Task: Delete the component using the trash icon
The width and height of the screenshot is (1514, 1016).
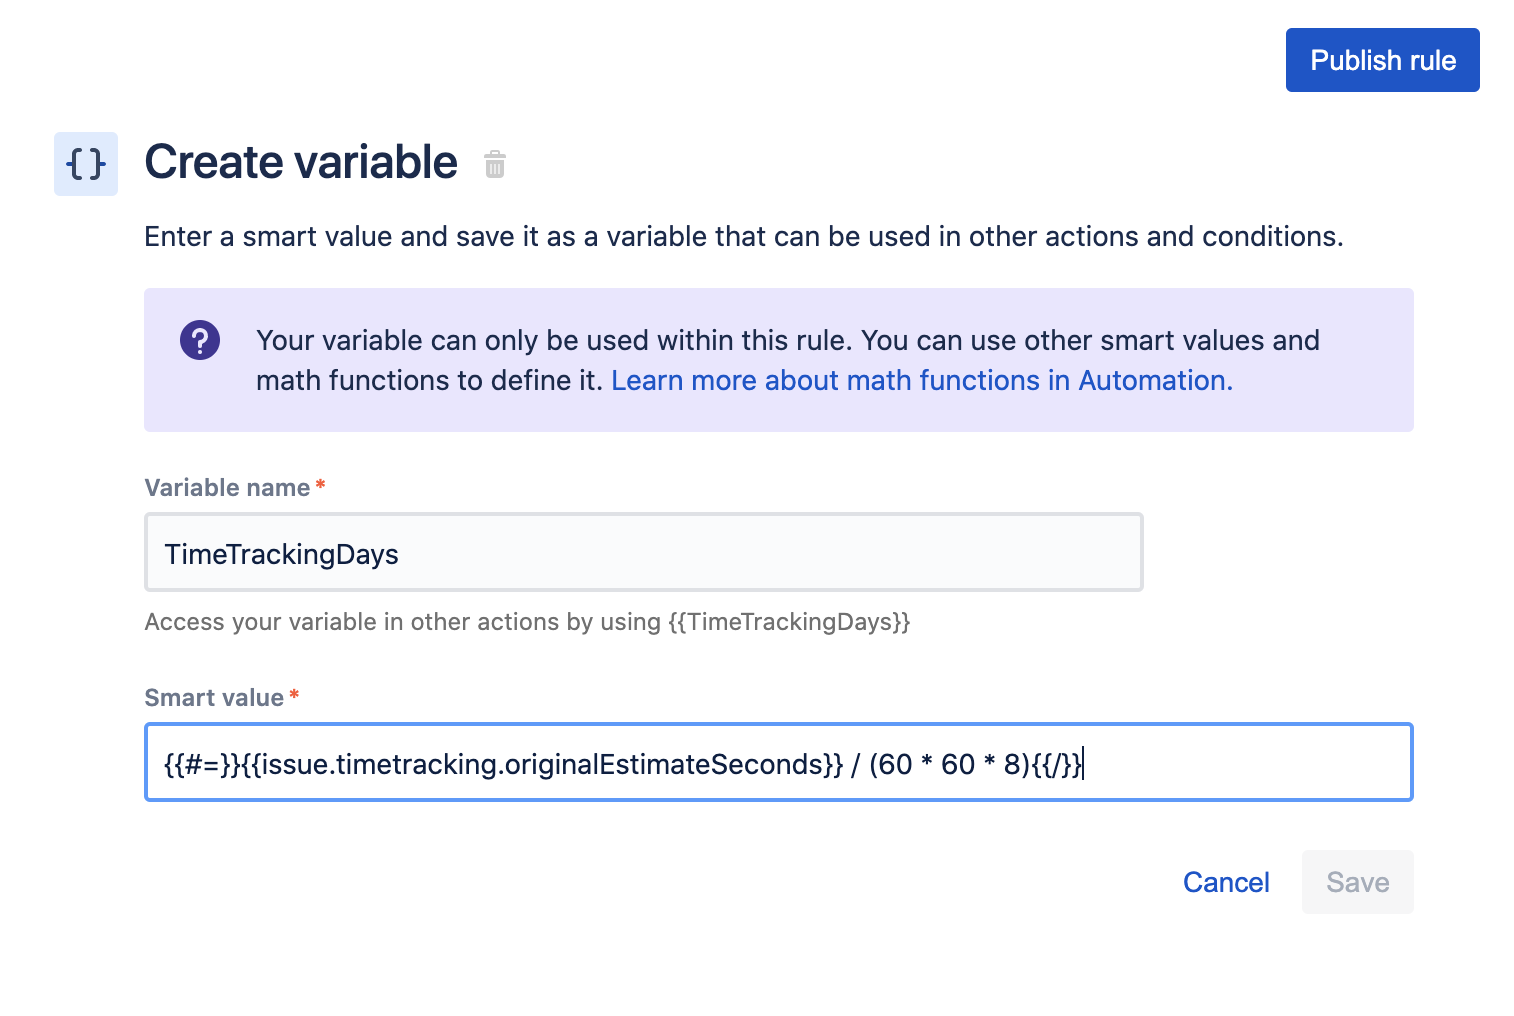Action: coord(495,164)
